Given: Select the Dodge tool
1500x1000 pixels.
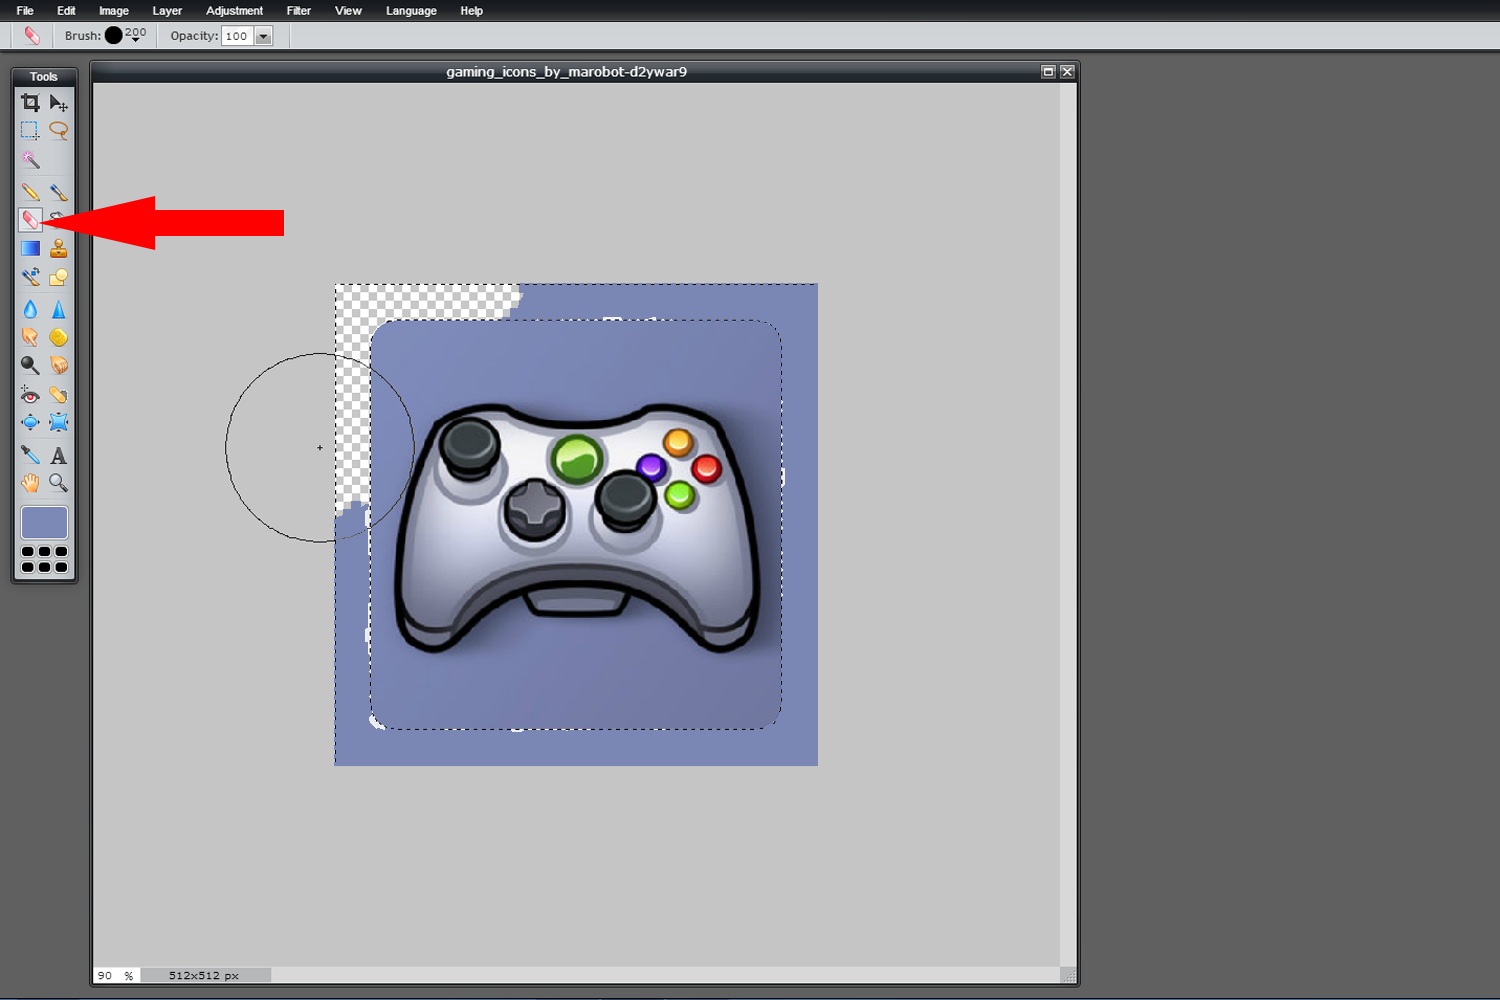Looking at the screenshot, I should 30,365.
